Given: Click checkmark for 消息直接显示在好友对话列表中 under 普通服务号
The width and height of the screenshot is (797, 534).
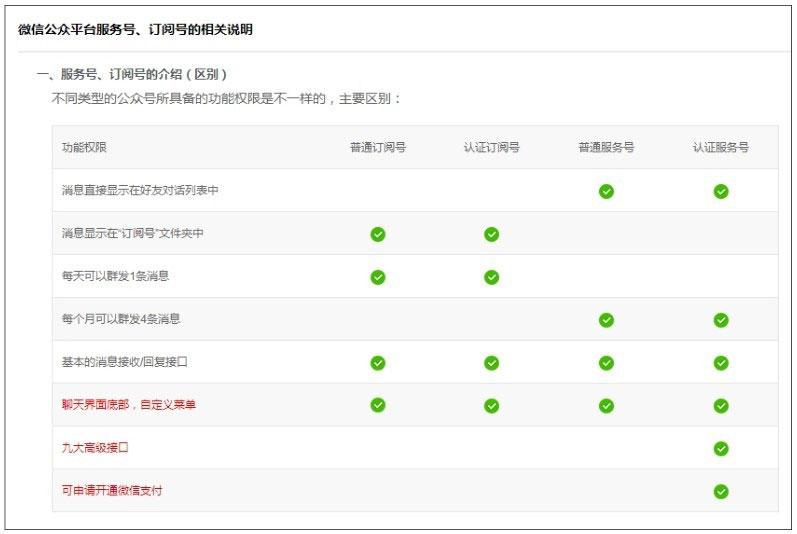Looking at the screenshot, I should coord(606,192).
